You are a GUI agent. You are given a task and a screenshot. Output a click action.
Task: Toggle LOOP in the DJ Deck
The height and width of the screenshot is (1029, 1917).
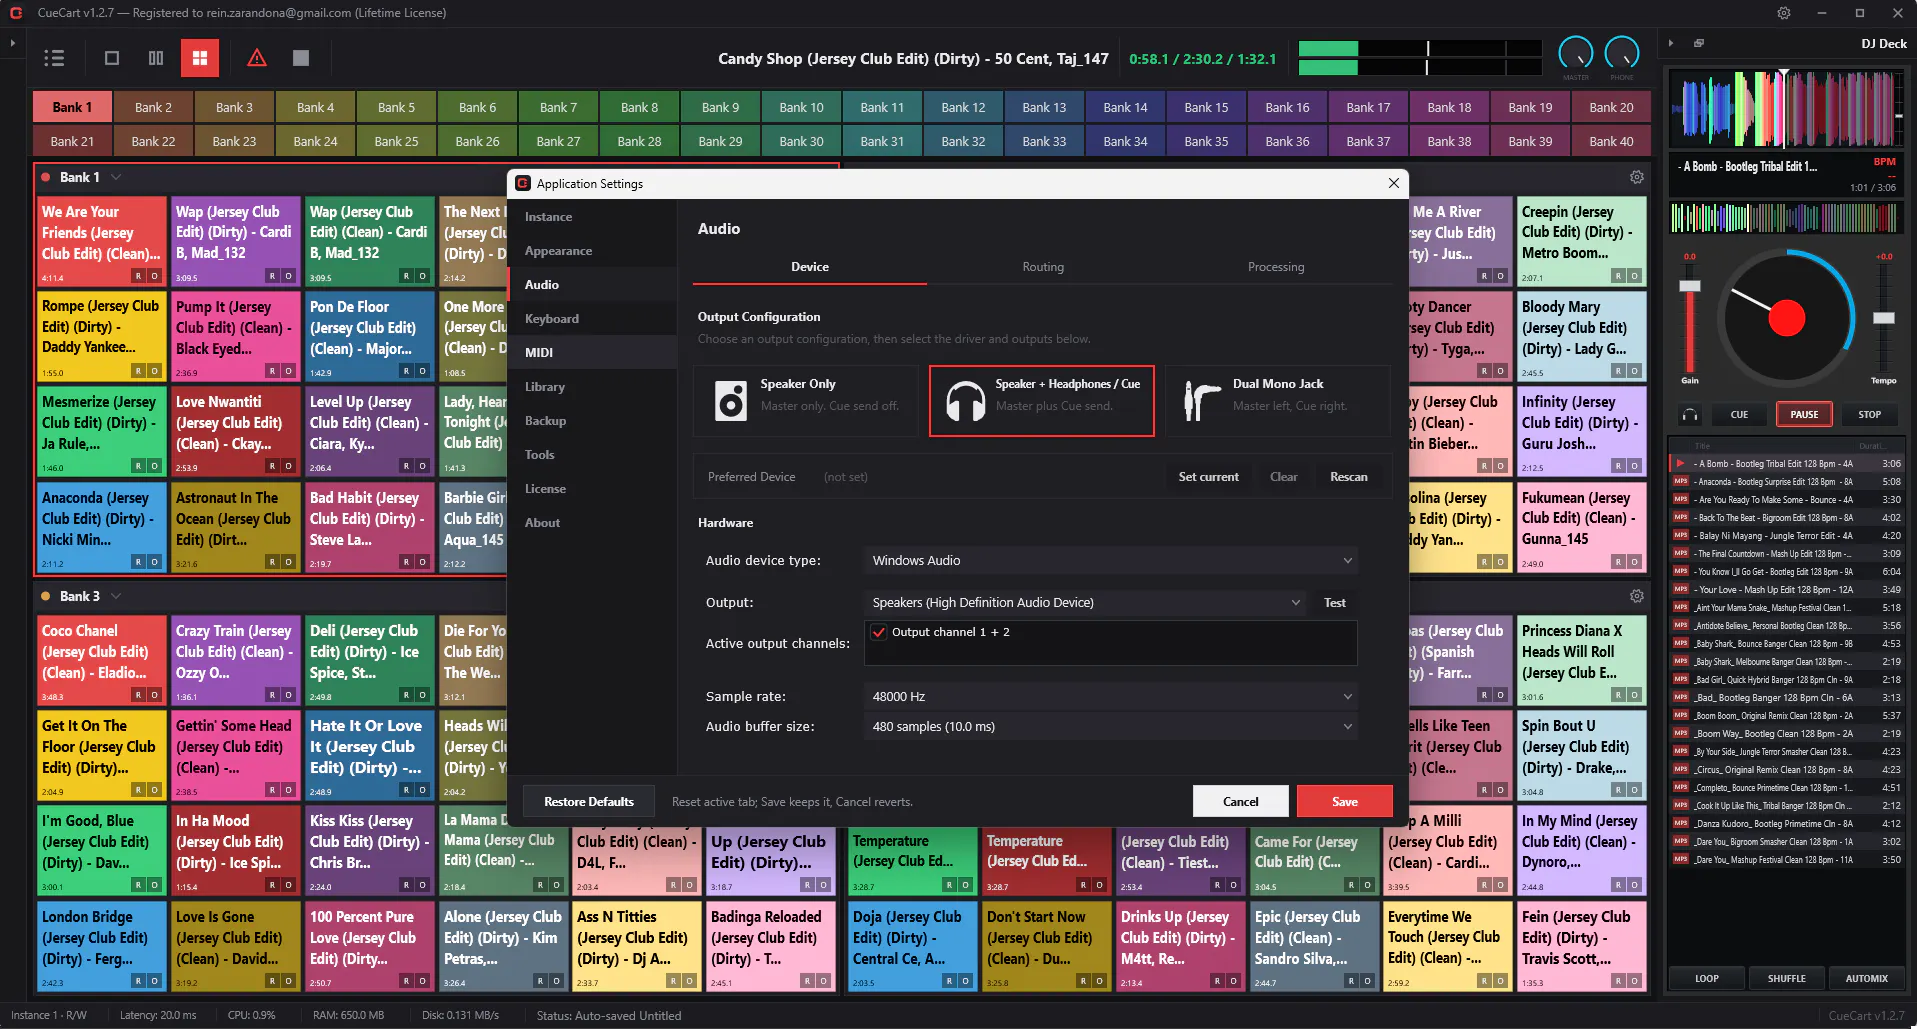point(1707,979)
